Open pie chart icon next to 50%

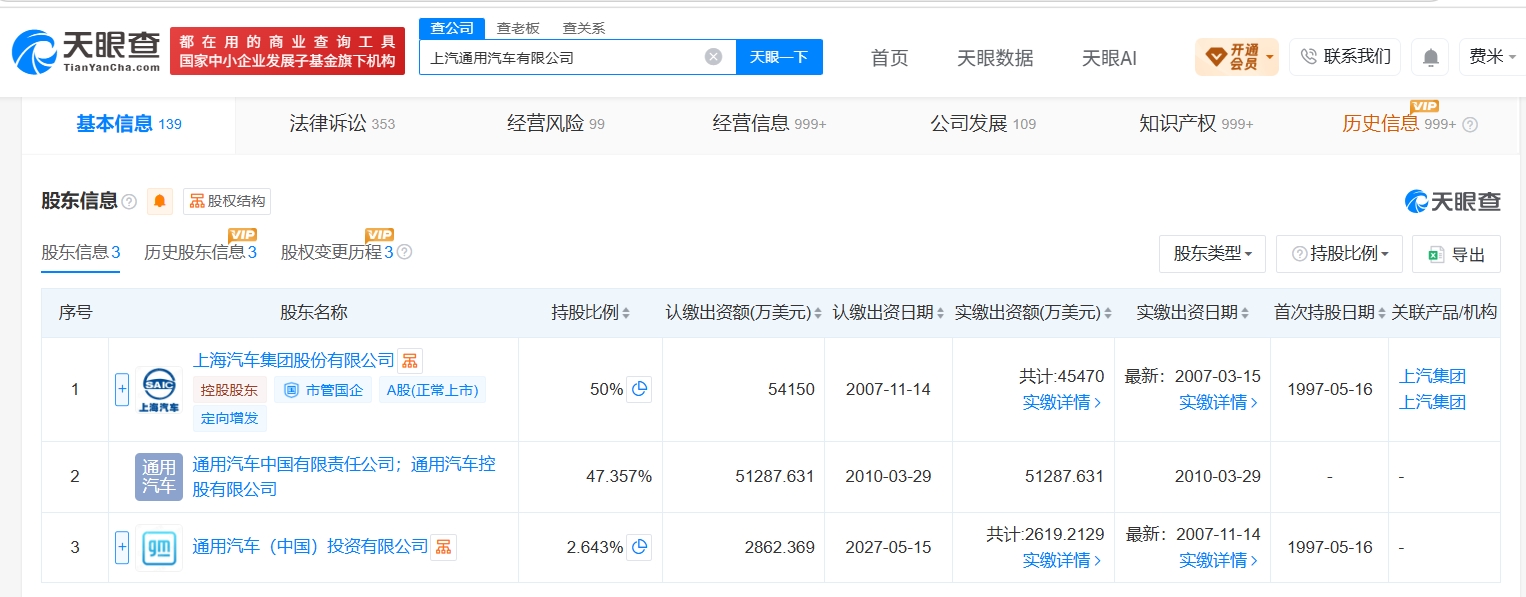point(639,389)
